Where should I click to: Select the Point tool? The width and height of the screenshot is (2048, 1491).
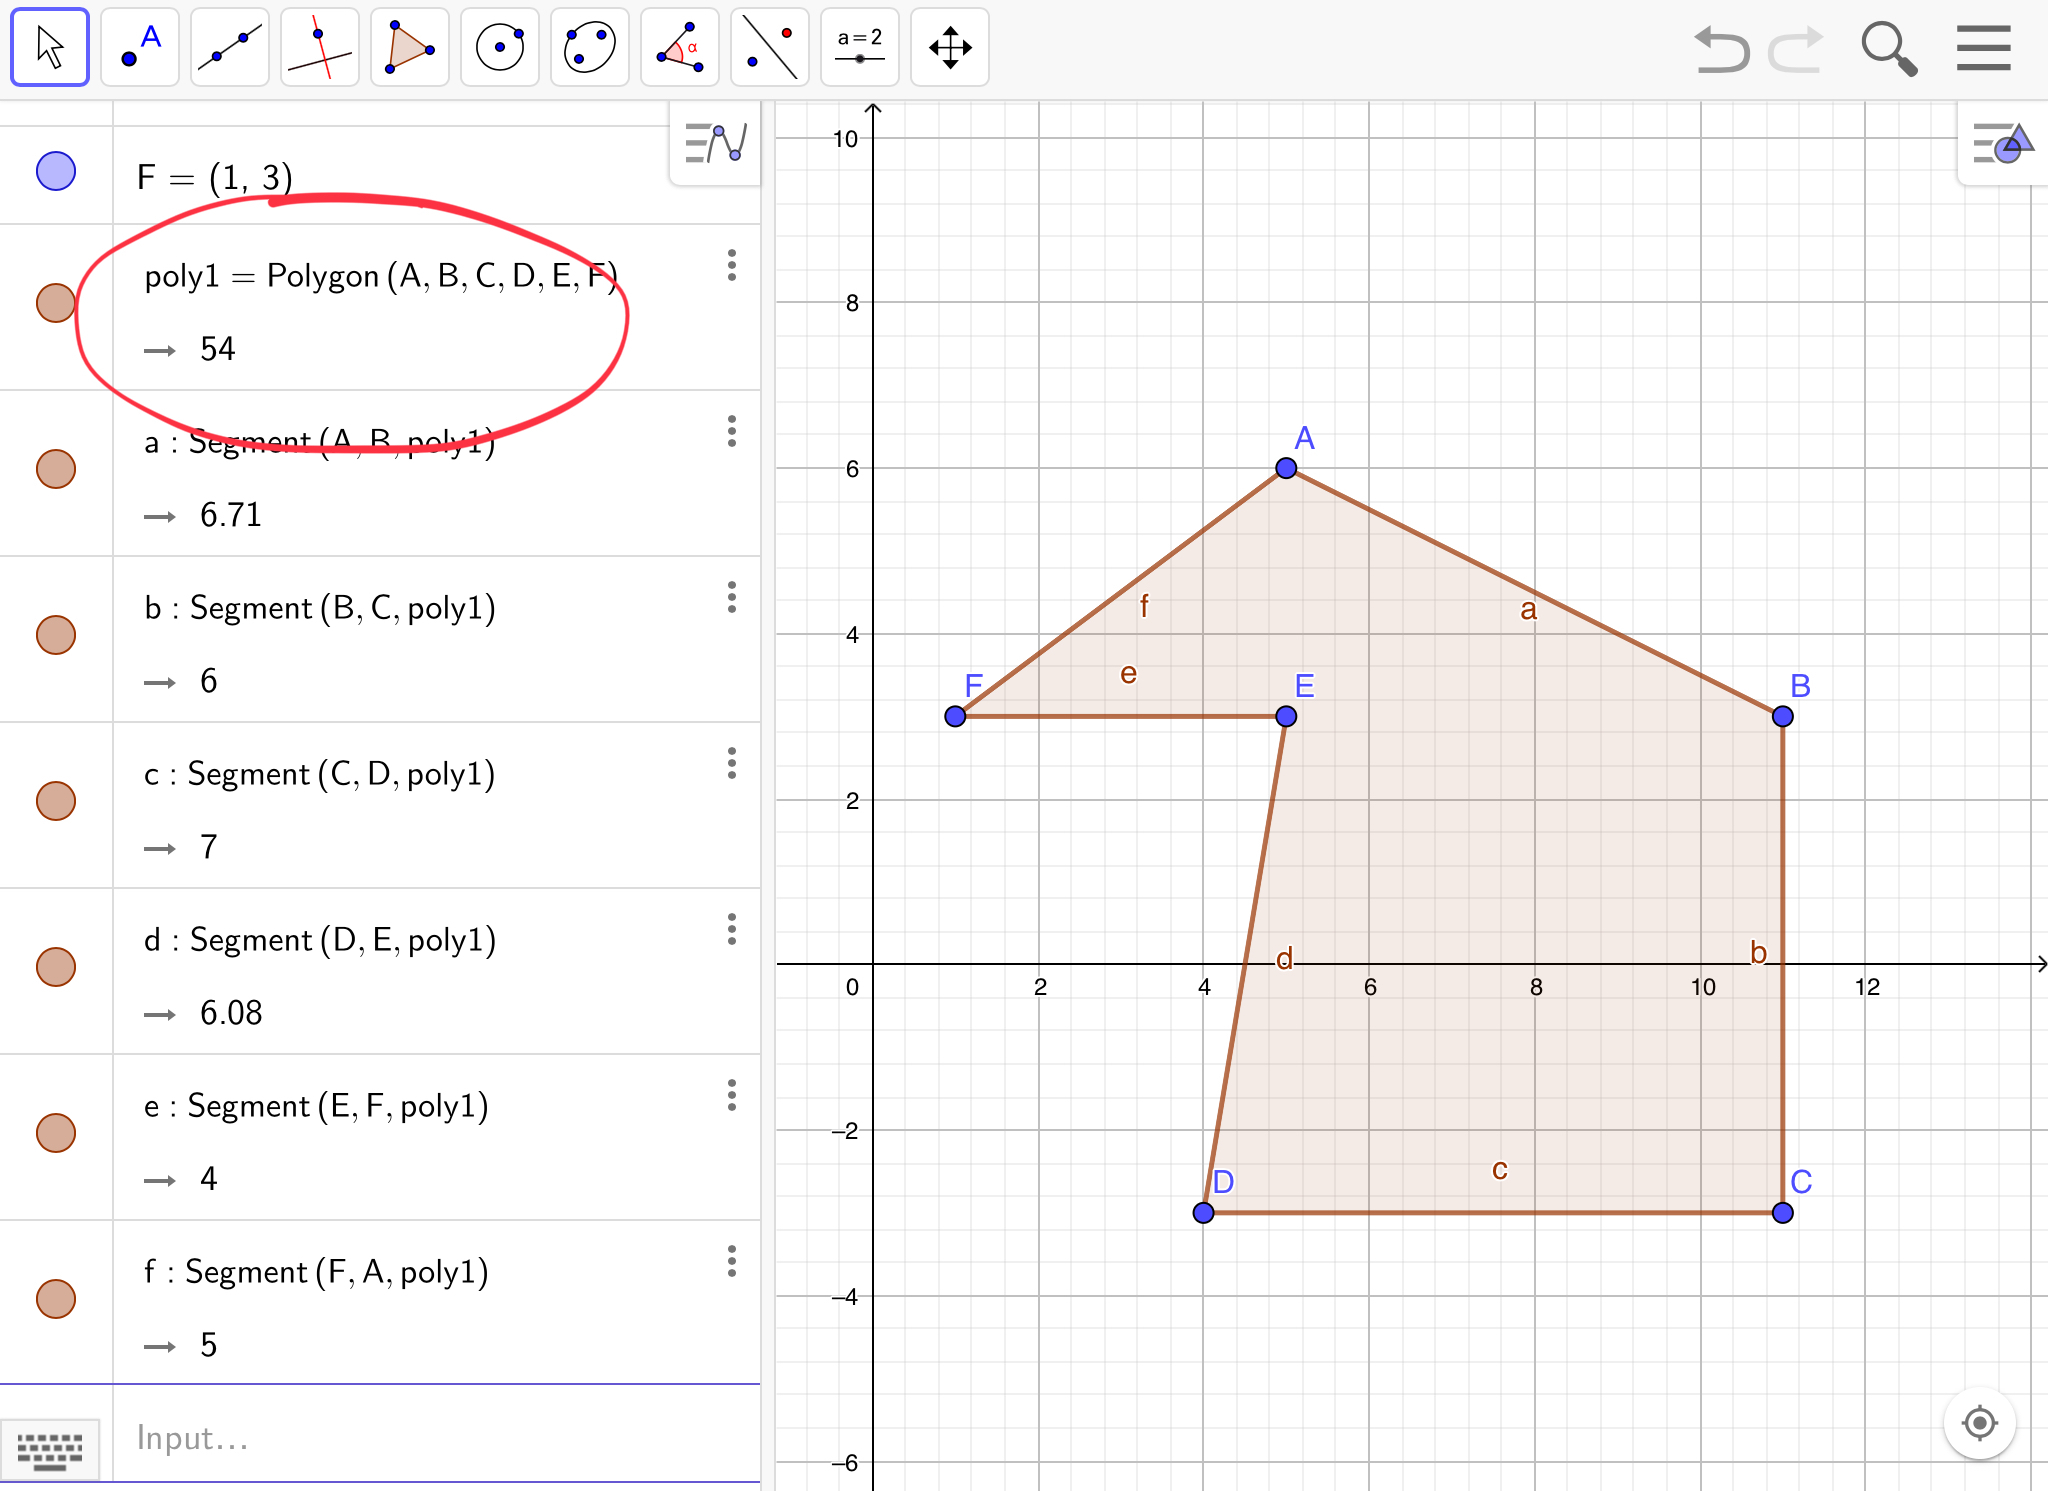tap(140, 47)
